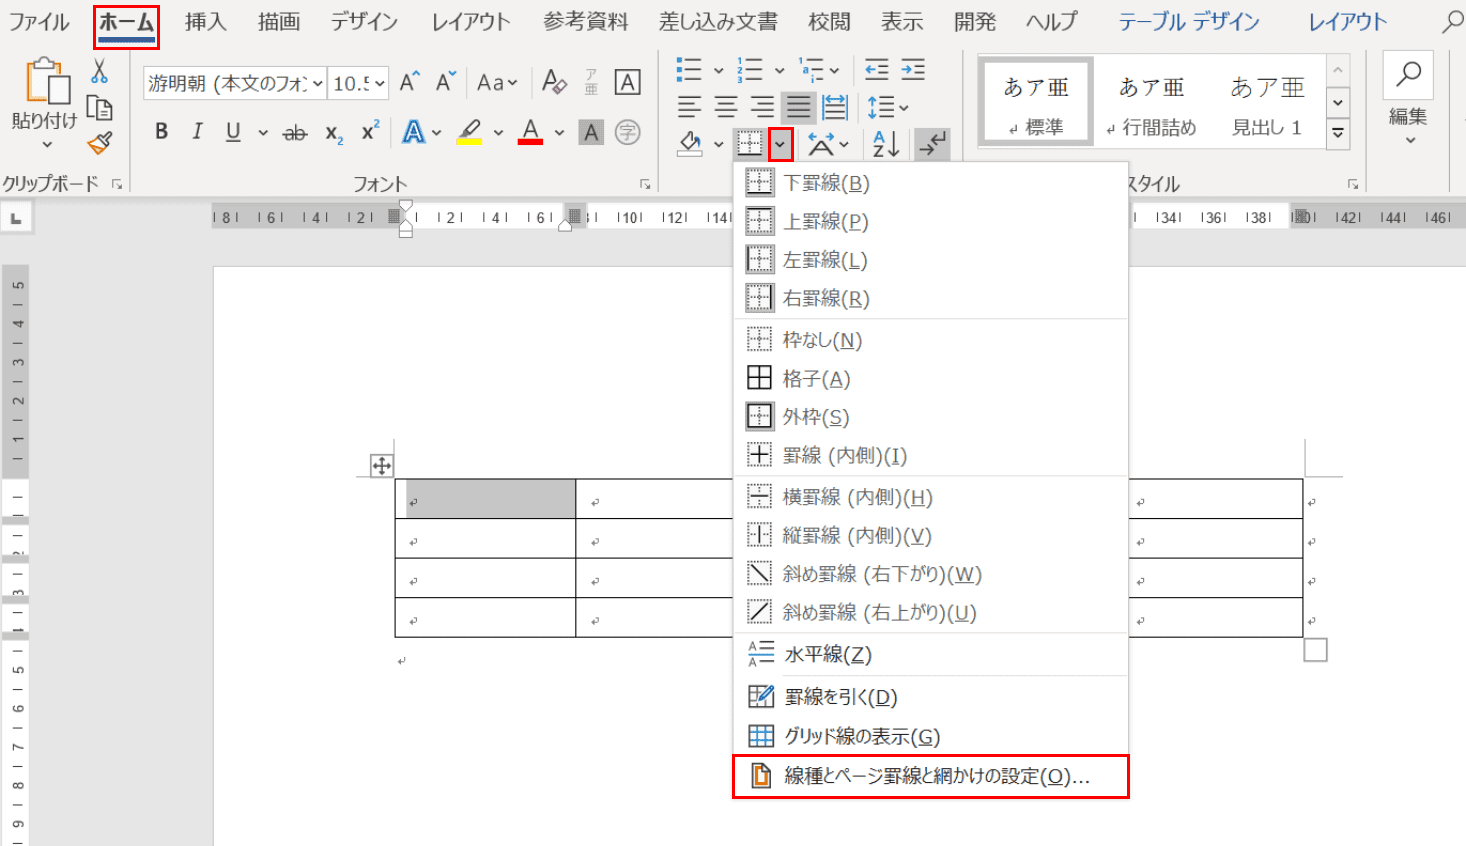Toggle show paragraph marks button
Viewport: 1466px width, 846px height.
tap(932, 145)
